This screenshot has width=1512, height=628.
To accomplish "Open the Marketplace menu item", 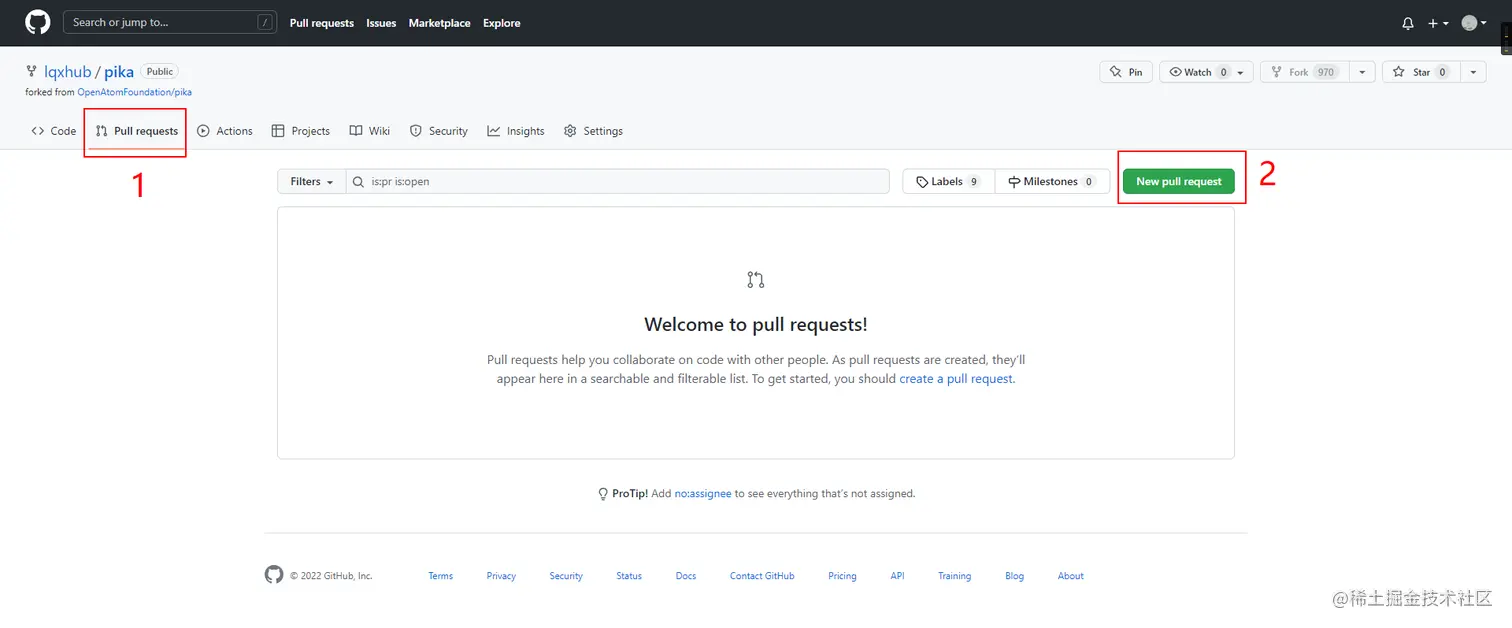I will (x=439, y=22).
